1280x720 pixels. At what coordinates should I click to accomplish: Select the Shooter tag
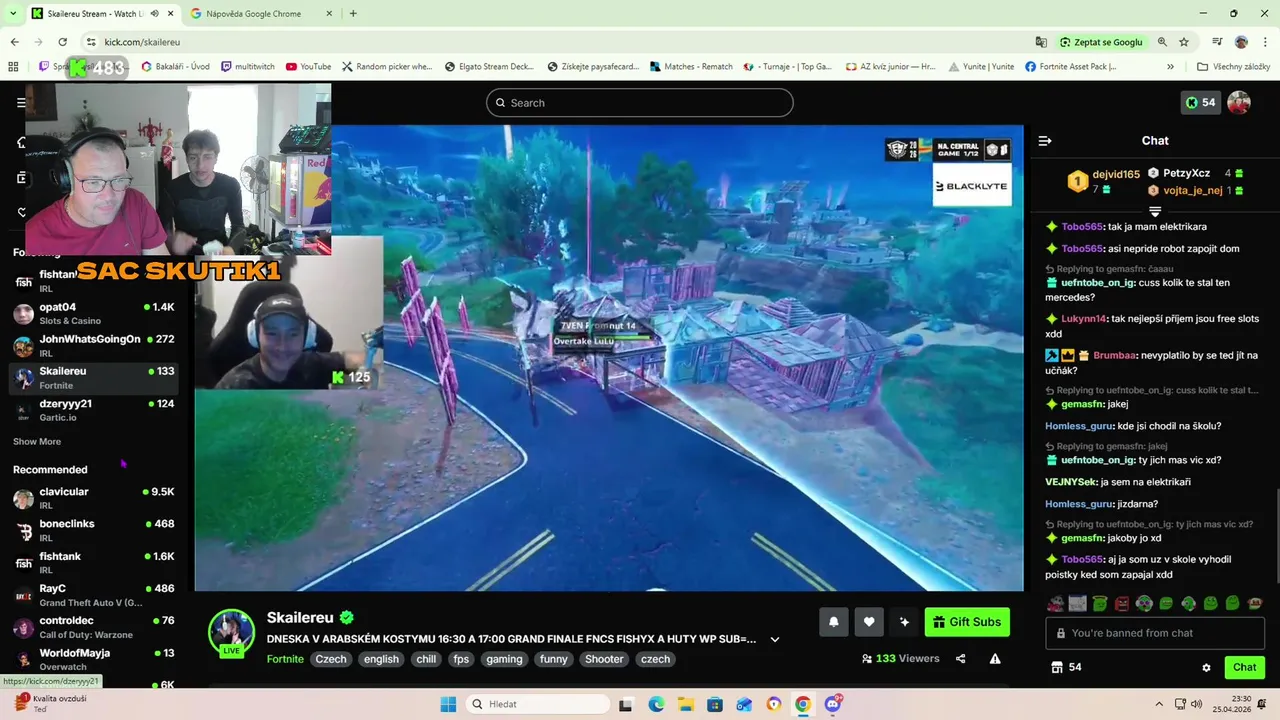click(604, 659)
